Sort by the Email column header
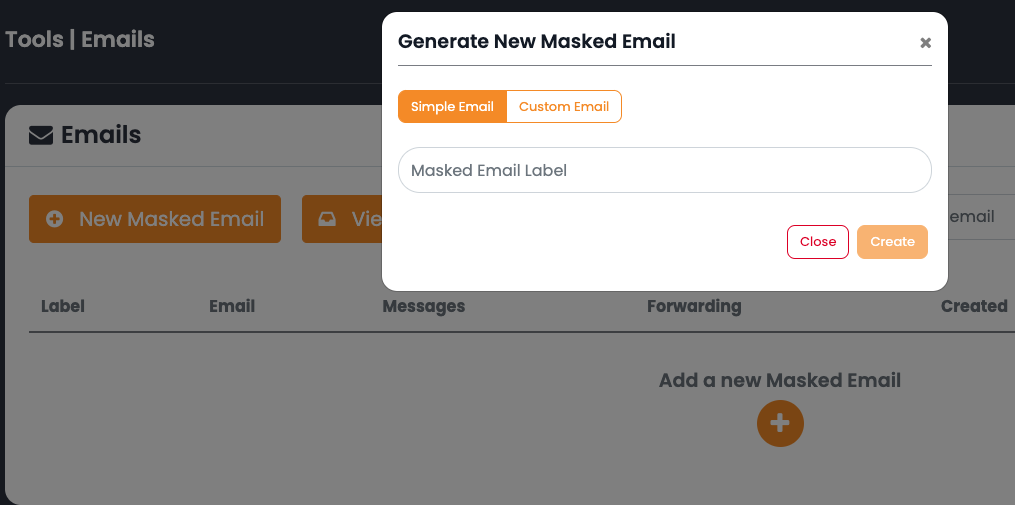The height and width of the screenshot is (505, 1015). click(232, 306)
